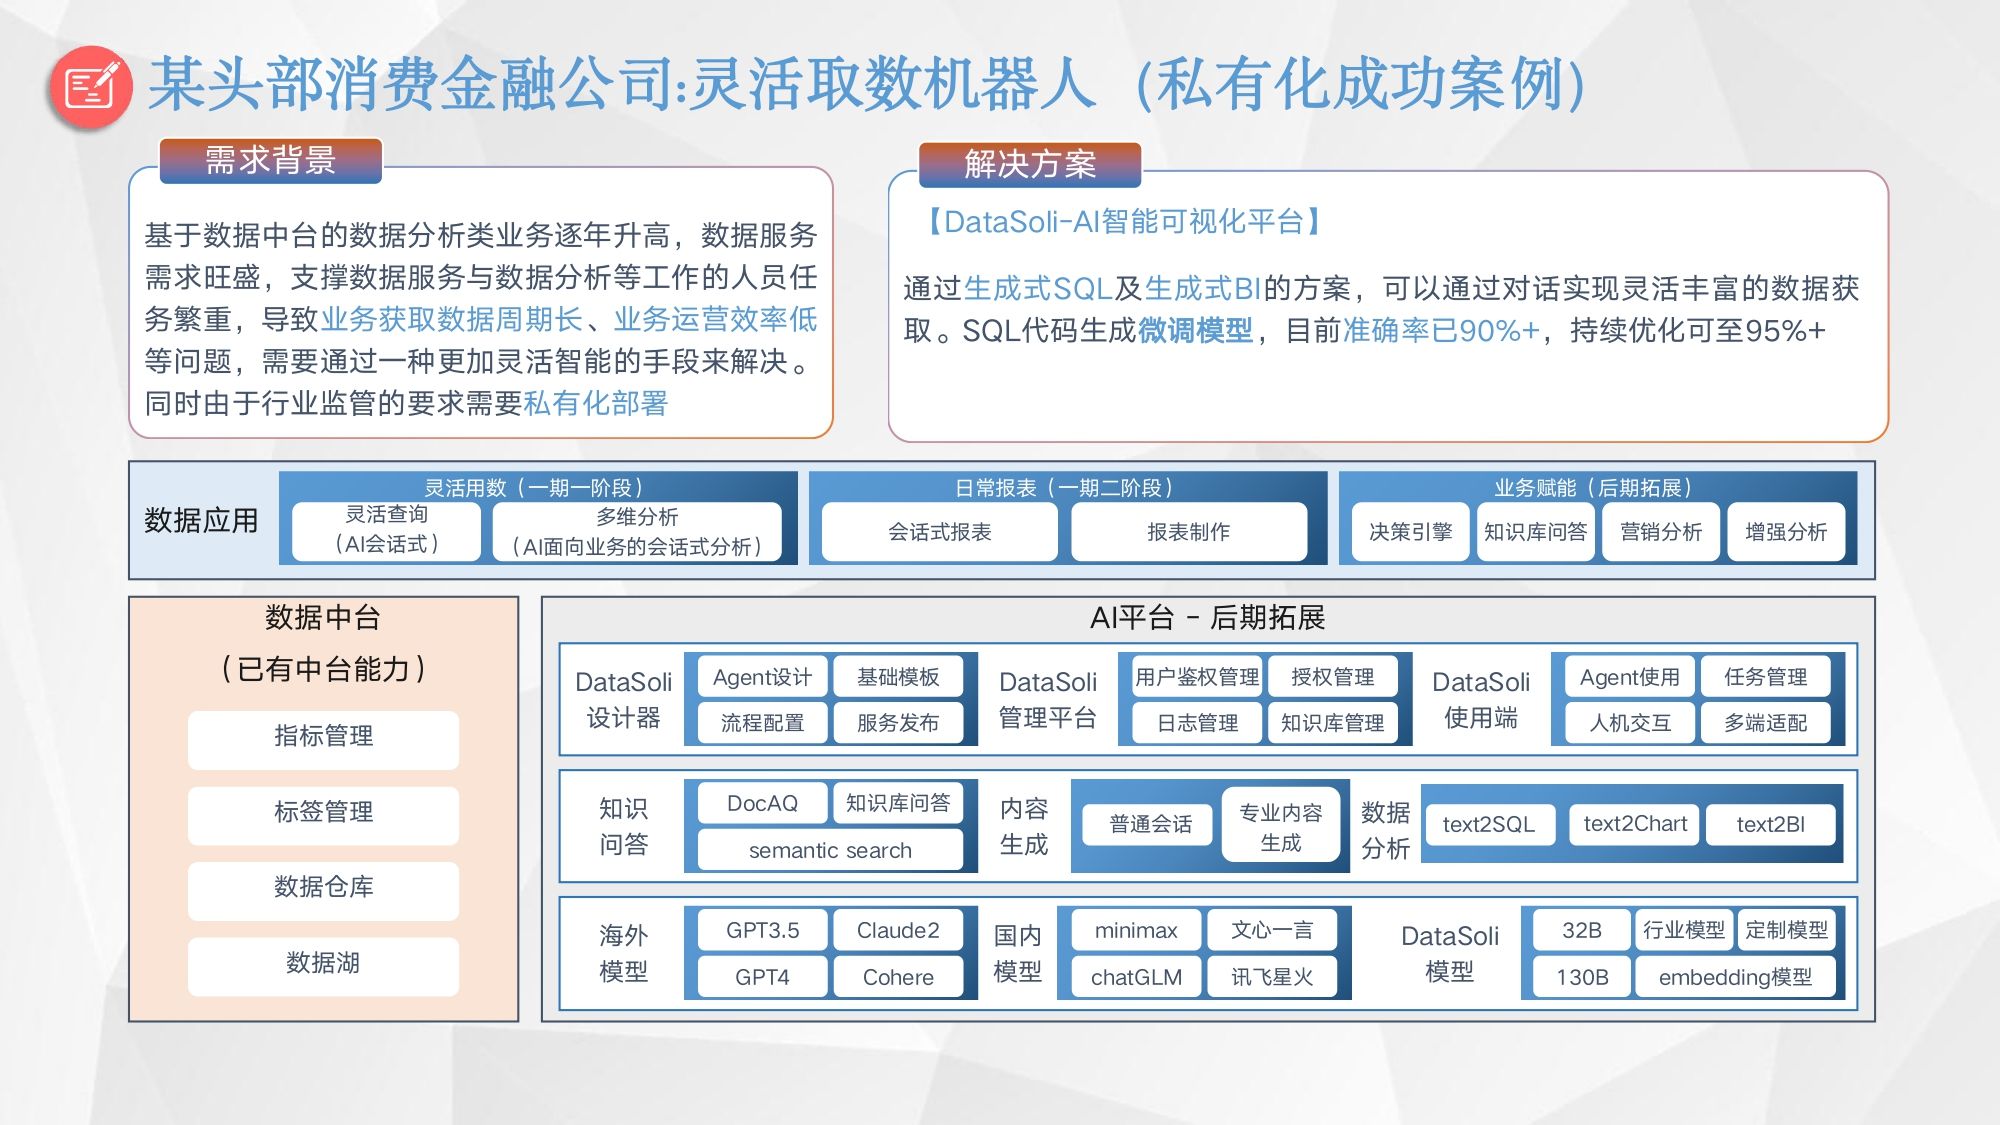Click the semantic search box
The height and width of the screenshot is (1125, 2000).
[x=830, y=851]
